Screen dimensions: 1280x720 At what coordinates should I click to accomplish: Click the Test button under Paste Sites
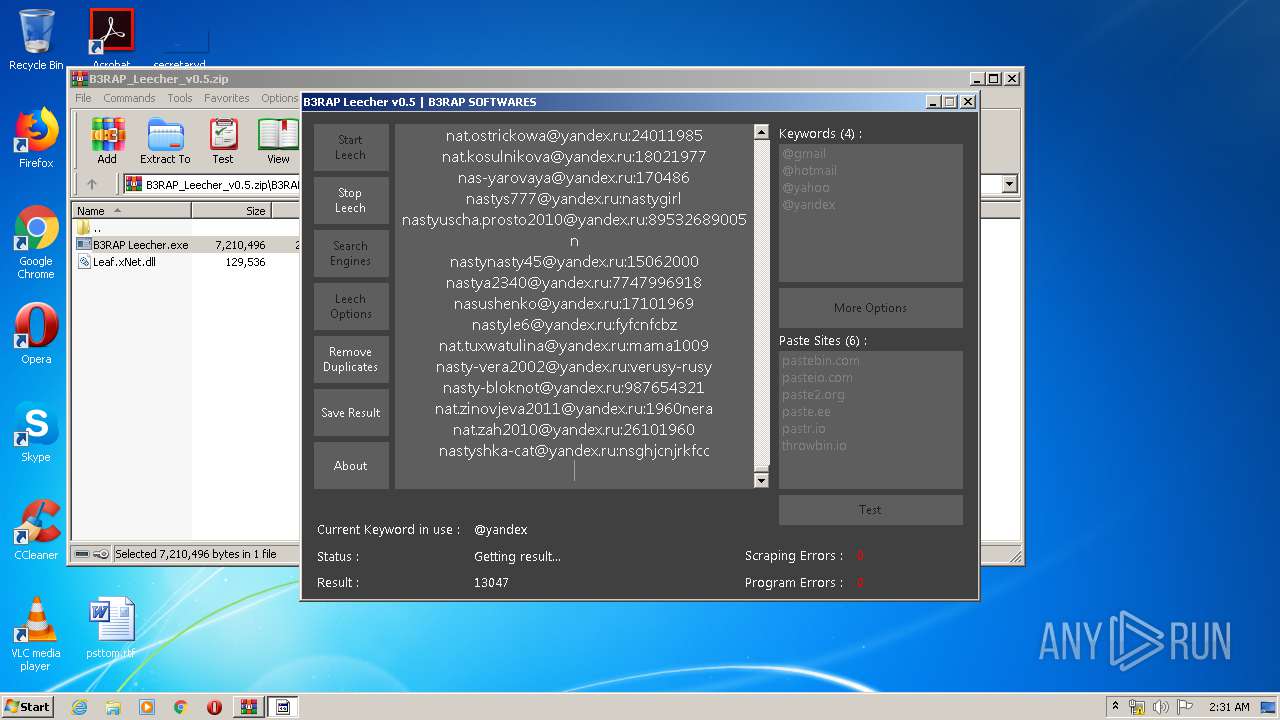click(x=870, y=509)
